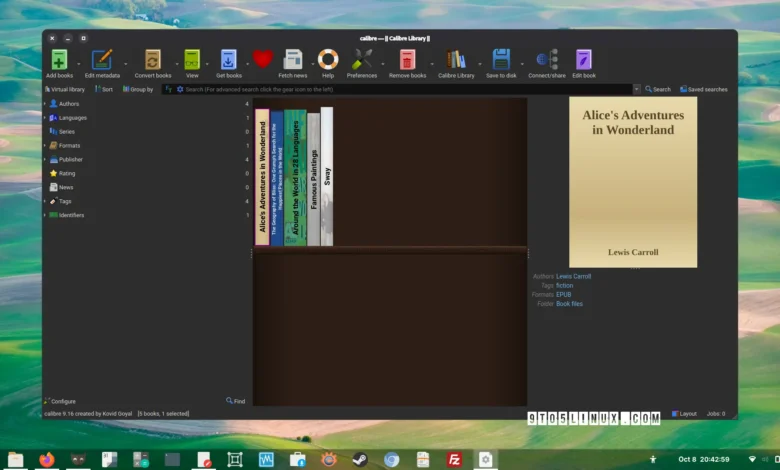Click the Edit book icon
This screenshot has height=470, width=780.
tap(584, 60)
